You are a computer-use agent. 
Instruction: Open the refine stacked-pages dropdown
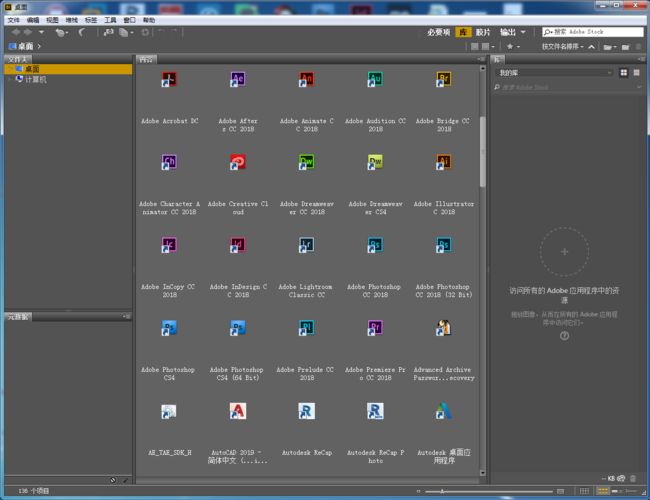(126, 32)
